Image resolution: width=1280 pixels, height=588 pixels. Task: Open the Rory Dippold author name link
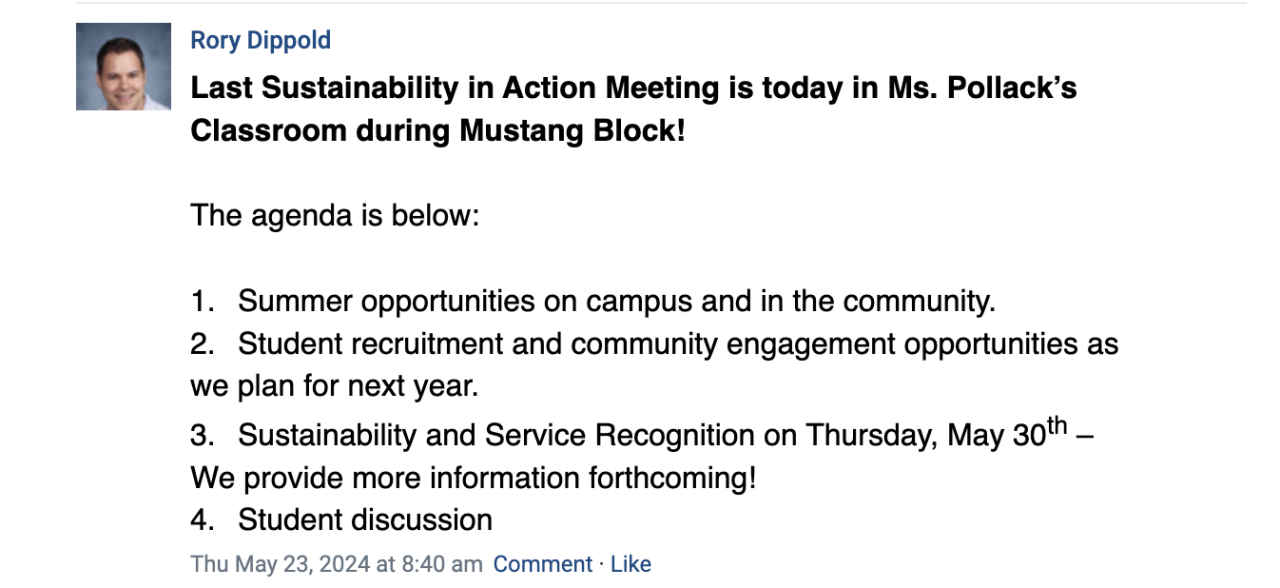pyautogui.click(x=260, y=41)
